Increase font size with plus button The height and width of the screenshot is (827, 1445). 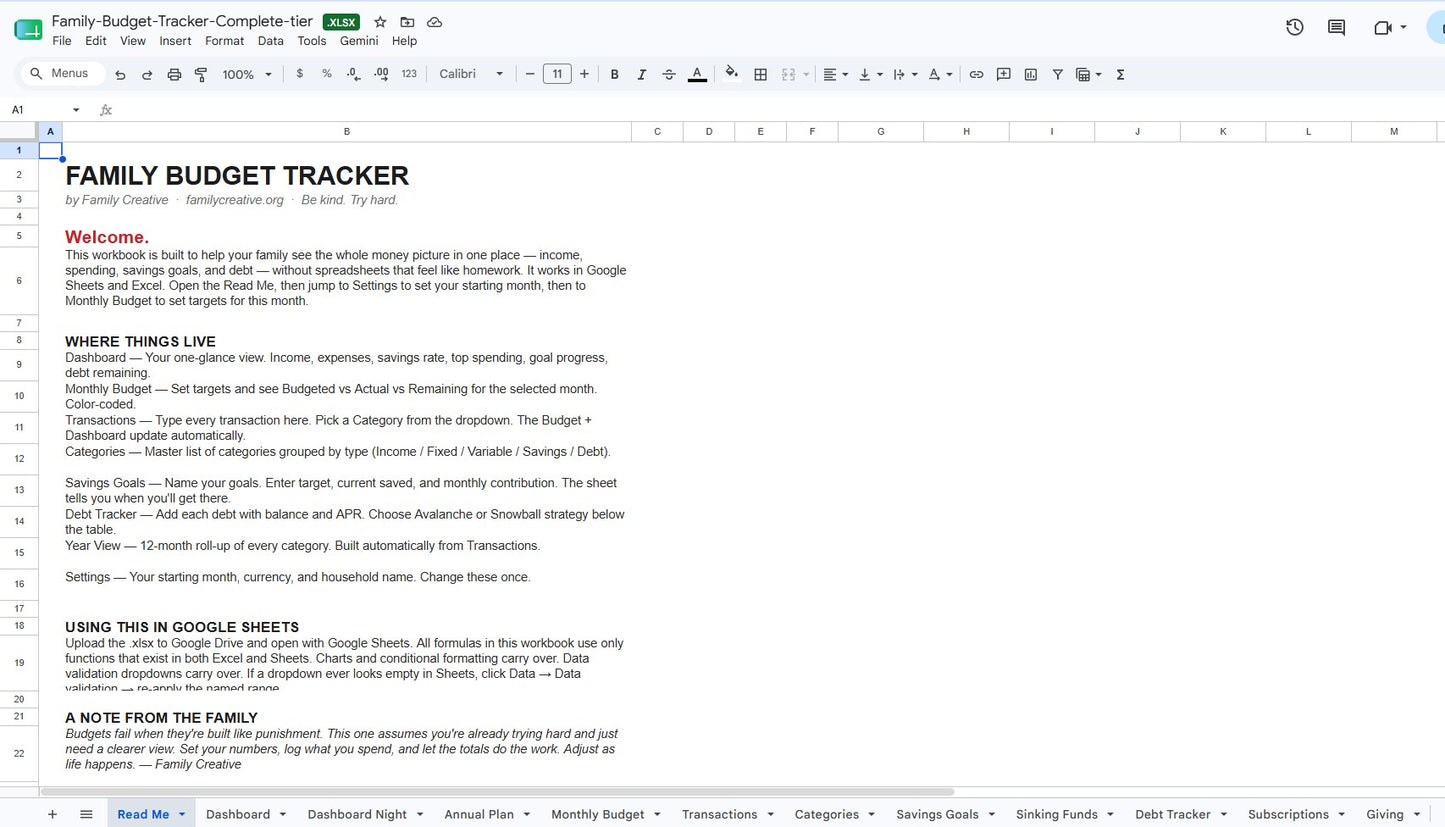(585, 74)
